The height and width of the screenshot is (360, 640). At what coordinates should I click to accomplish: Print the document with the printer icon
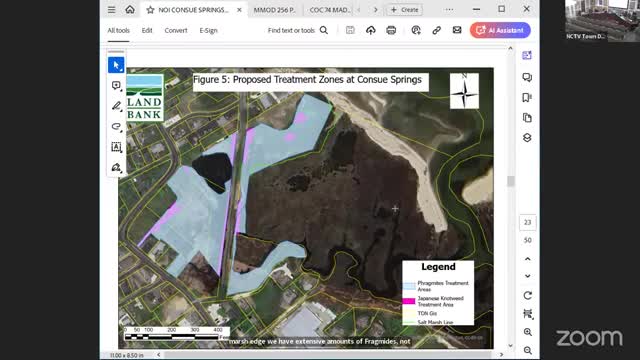391,30
